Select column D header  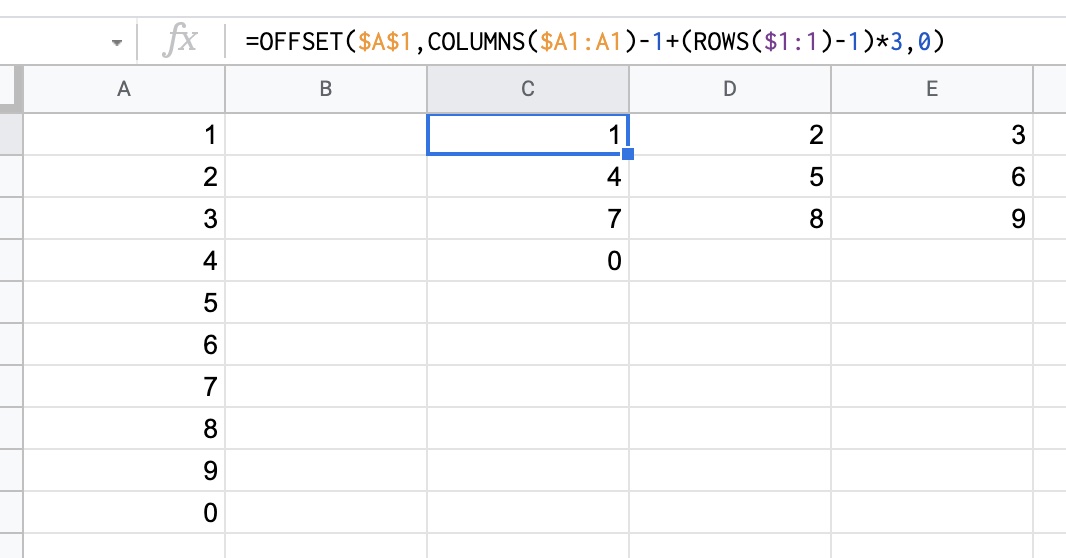729,89
